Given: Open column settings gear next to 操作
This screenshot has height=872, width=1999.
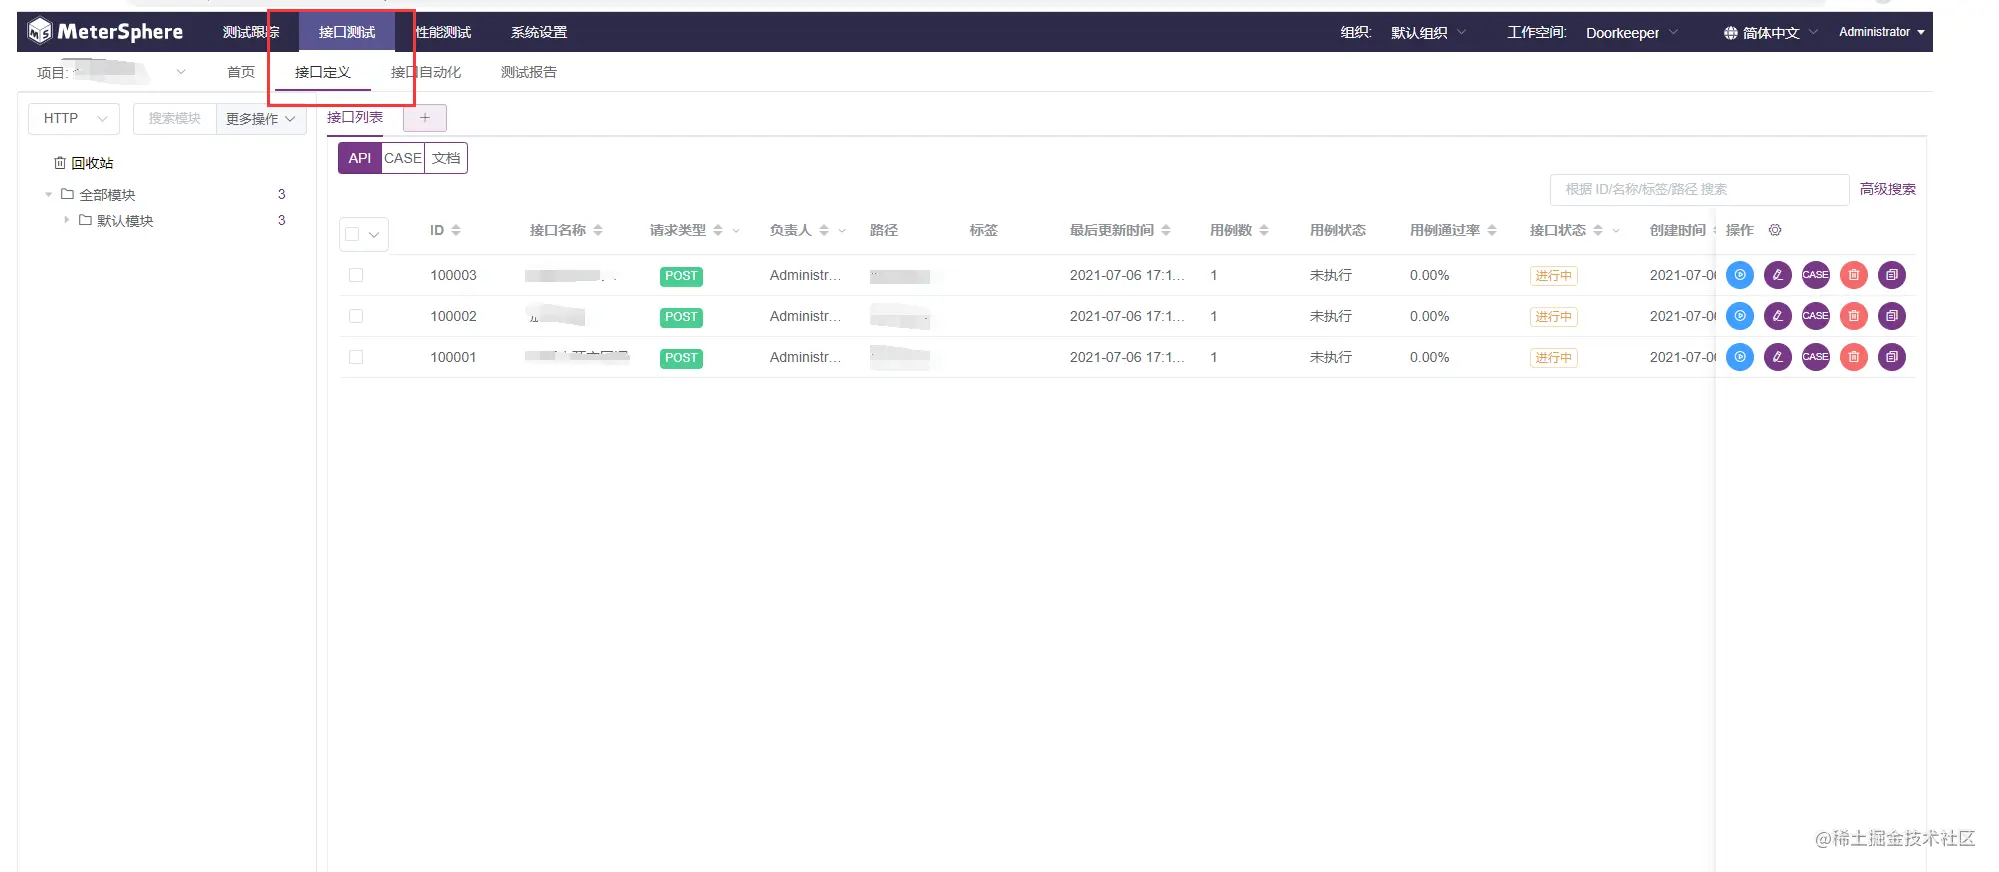Looking at the screenshot, I should point(1775,230).
